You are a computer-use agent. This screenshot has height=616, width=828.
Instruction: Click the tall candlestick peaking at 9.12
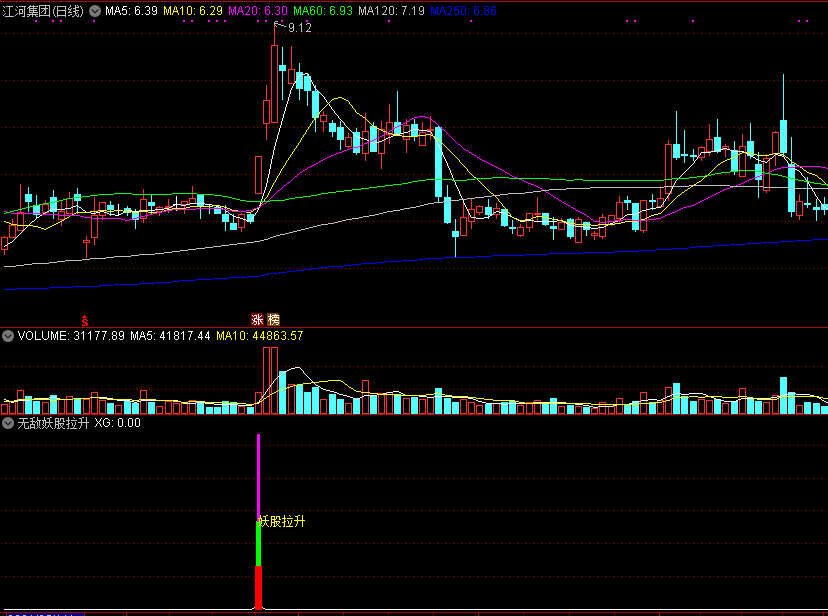point(275,84)
